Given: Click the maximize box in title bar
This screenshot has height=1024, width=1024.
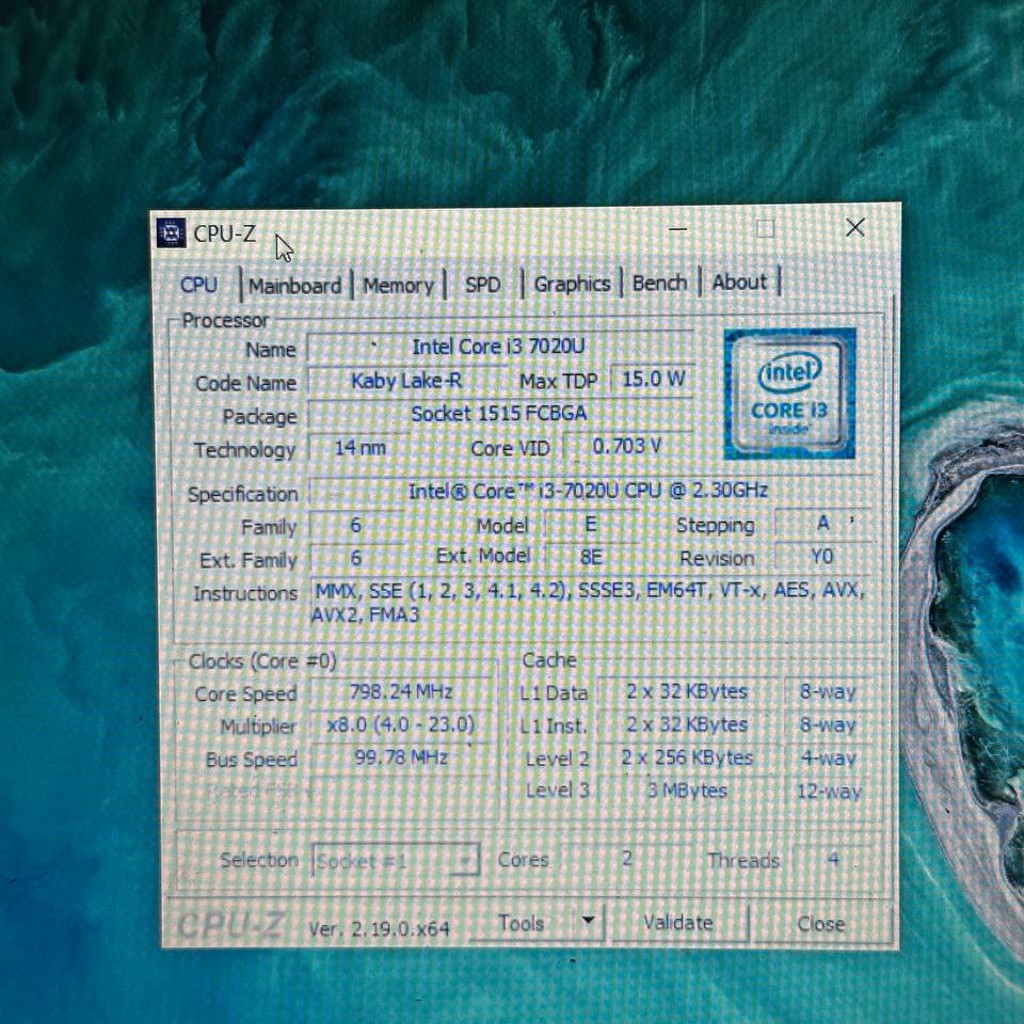Looking at the screenshot, I should (x=765, y=229).
